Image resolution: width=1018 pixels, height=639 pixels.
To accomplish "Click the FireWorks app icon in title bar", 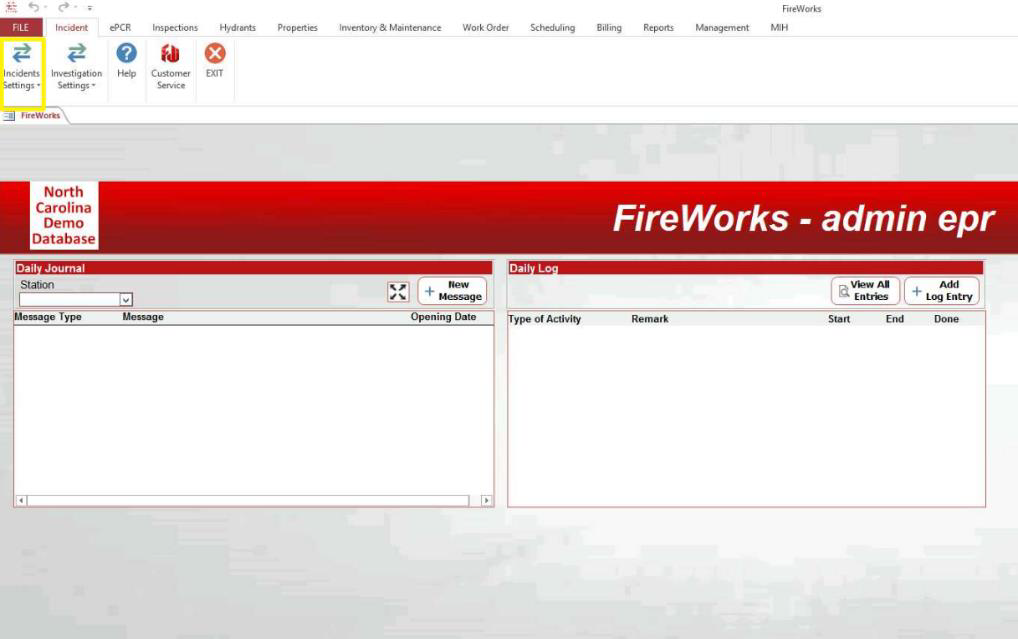I will (11, 8).
